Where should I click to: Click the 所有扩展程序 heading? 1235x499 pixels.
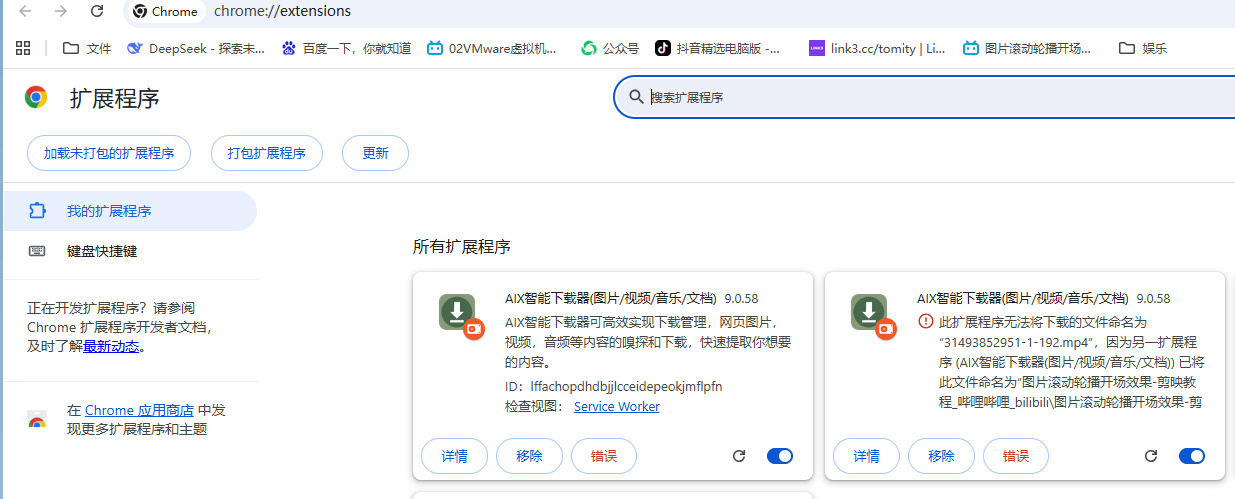[x=461, y=247]
